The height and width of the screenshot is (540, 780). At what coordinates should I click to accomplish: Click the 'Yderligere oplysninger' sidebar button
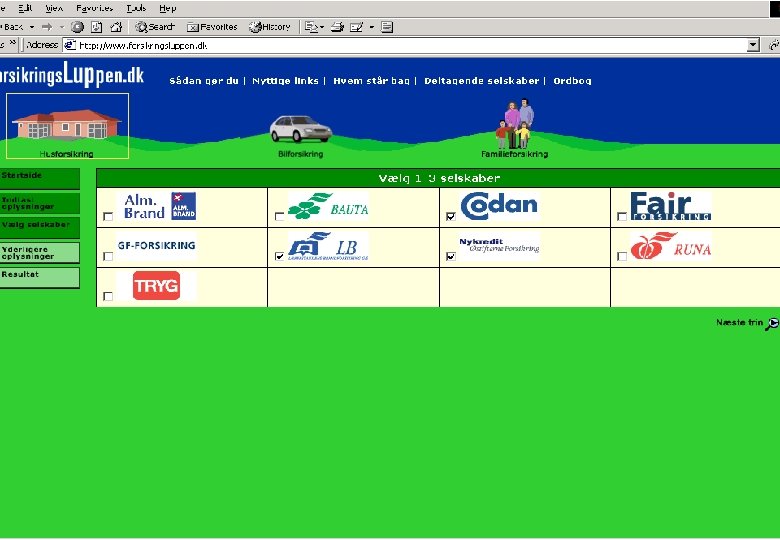[x=39, y=253]
